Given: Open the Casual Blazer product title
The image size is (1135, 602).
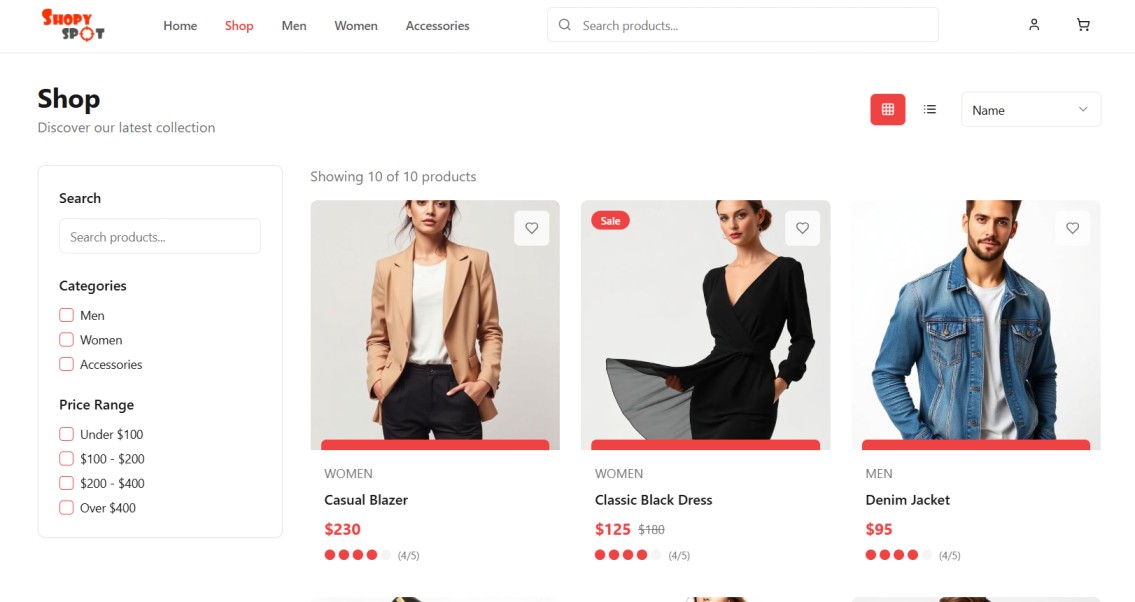Looking at the screenshot, I should tap(366, 500).
